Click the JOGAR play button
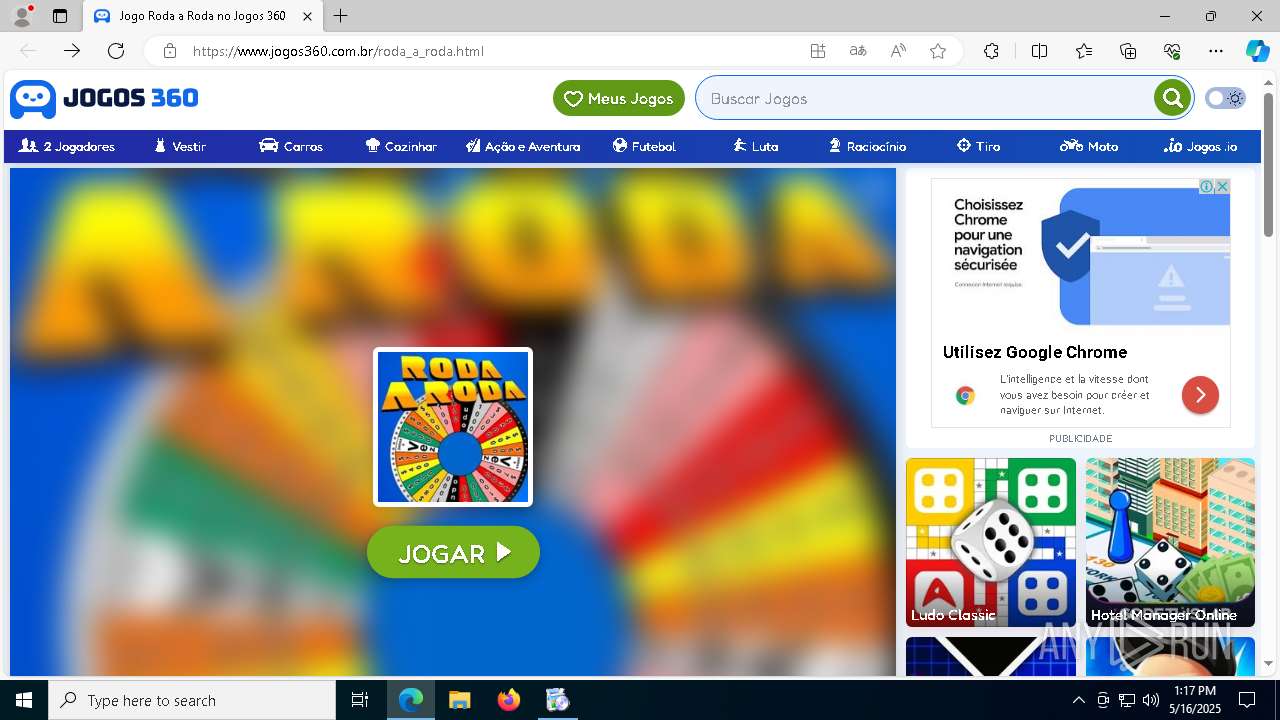Viewport: 1280px width, 720px height. [453, 552]
